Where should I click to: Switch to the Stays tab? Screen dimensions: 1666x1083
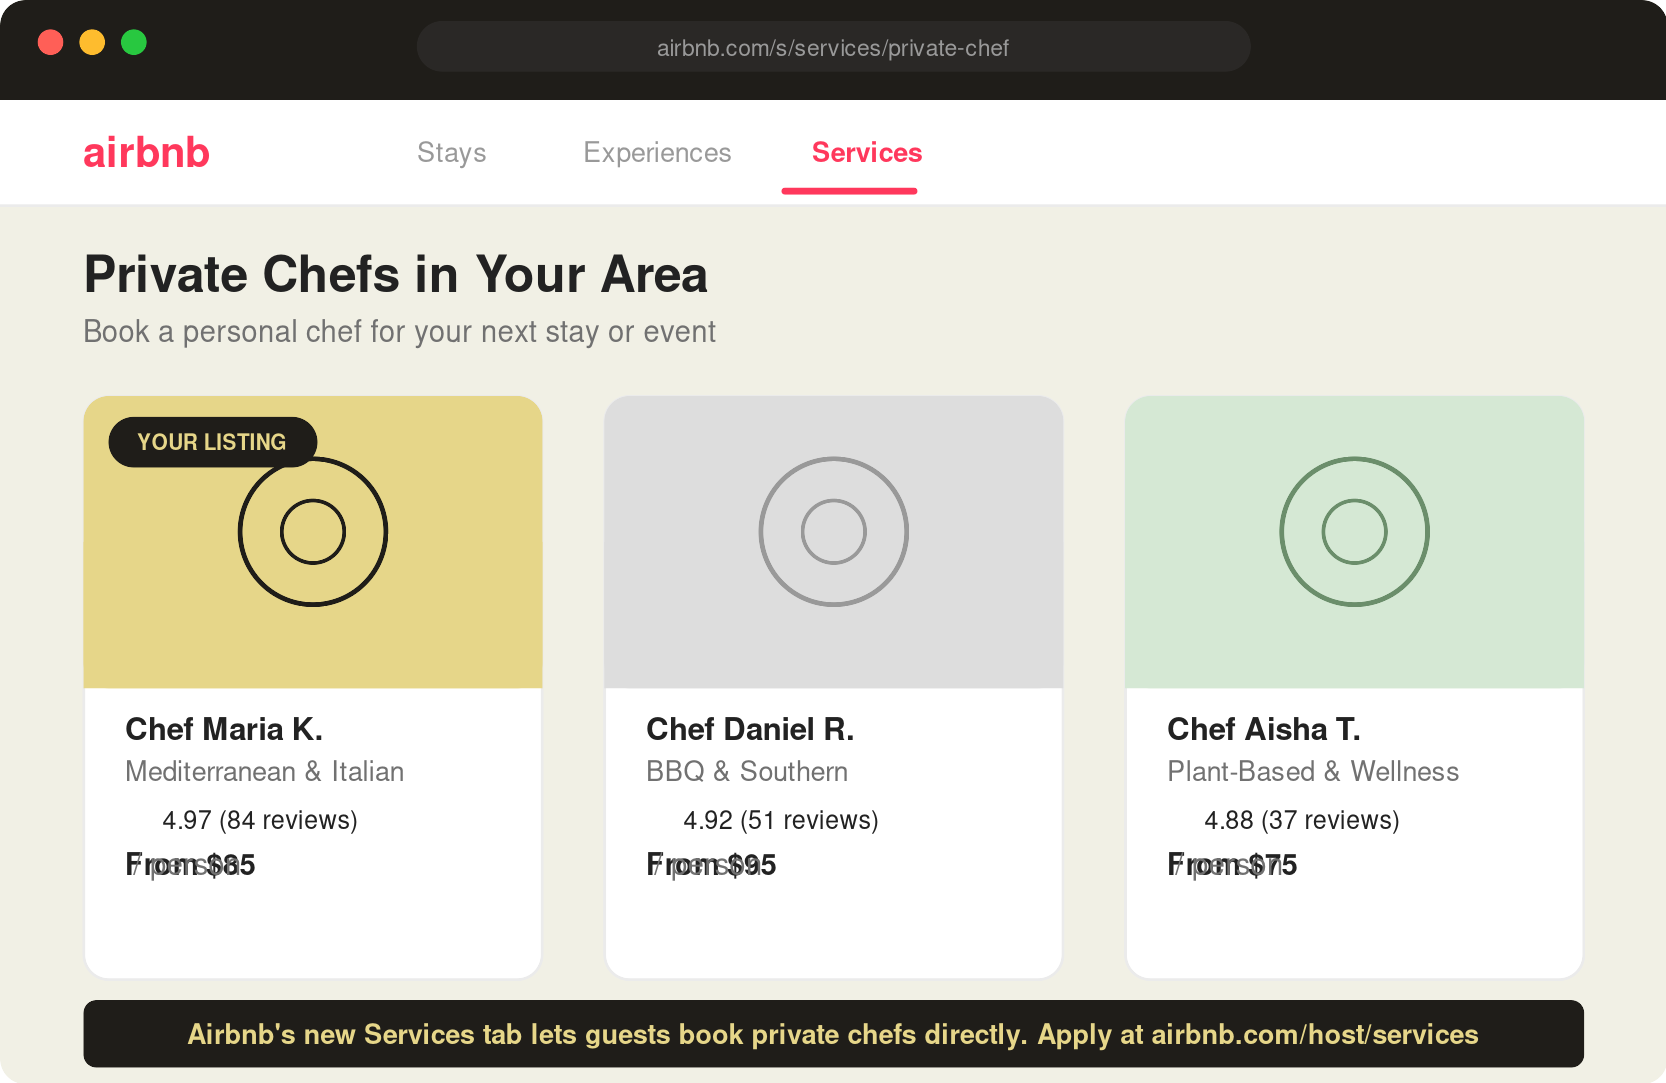pos(451,152)
